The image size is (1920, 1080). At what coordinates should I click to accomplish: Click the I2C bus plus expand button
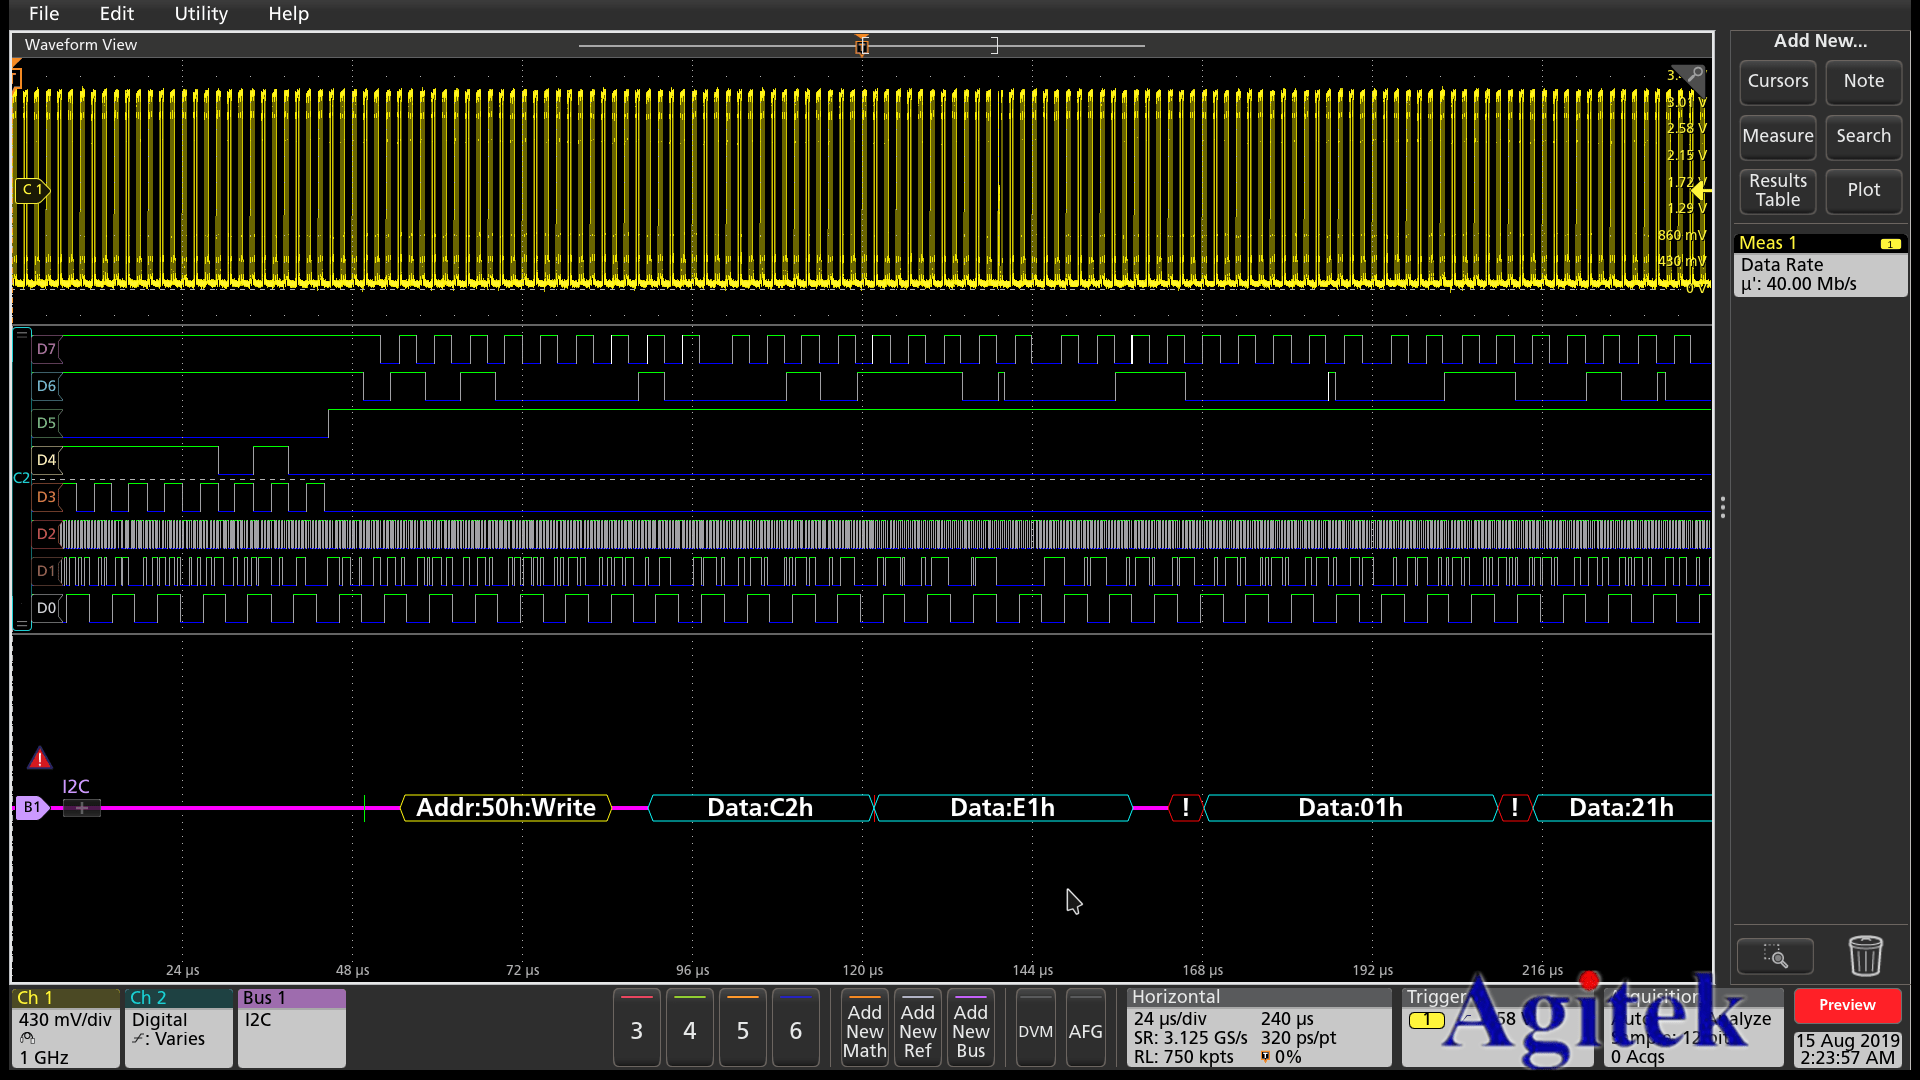click(x=81, y=808)
